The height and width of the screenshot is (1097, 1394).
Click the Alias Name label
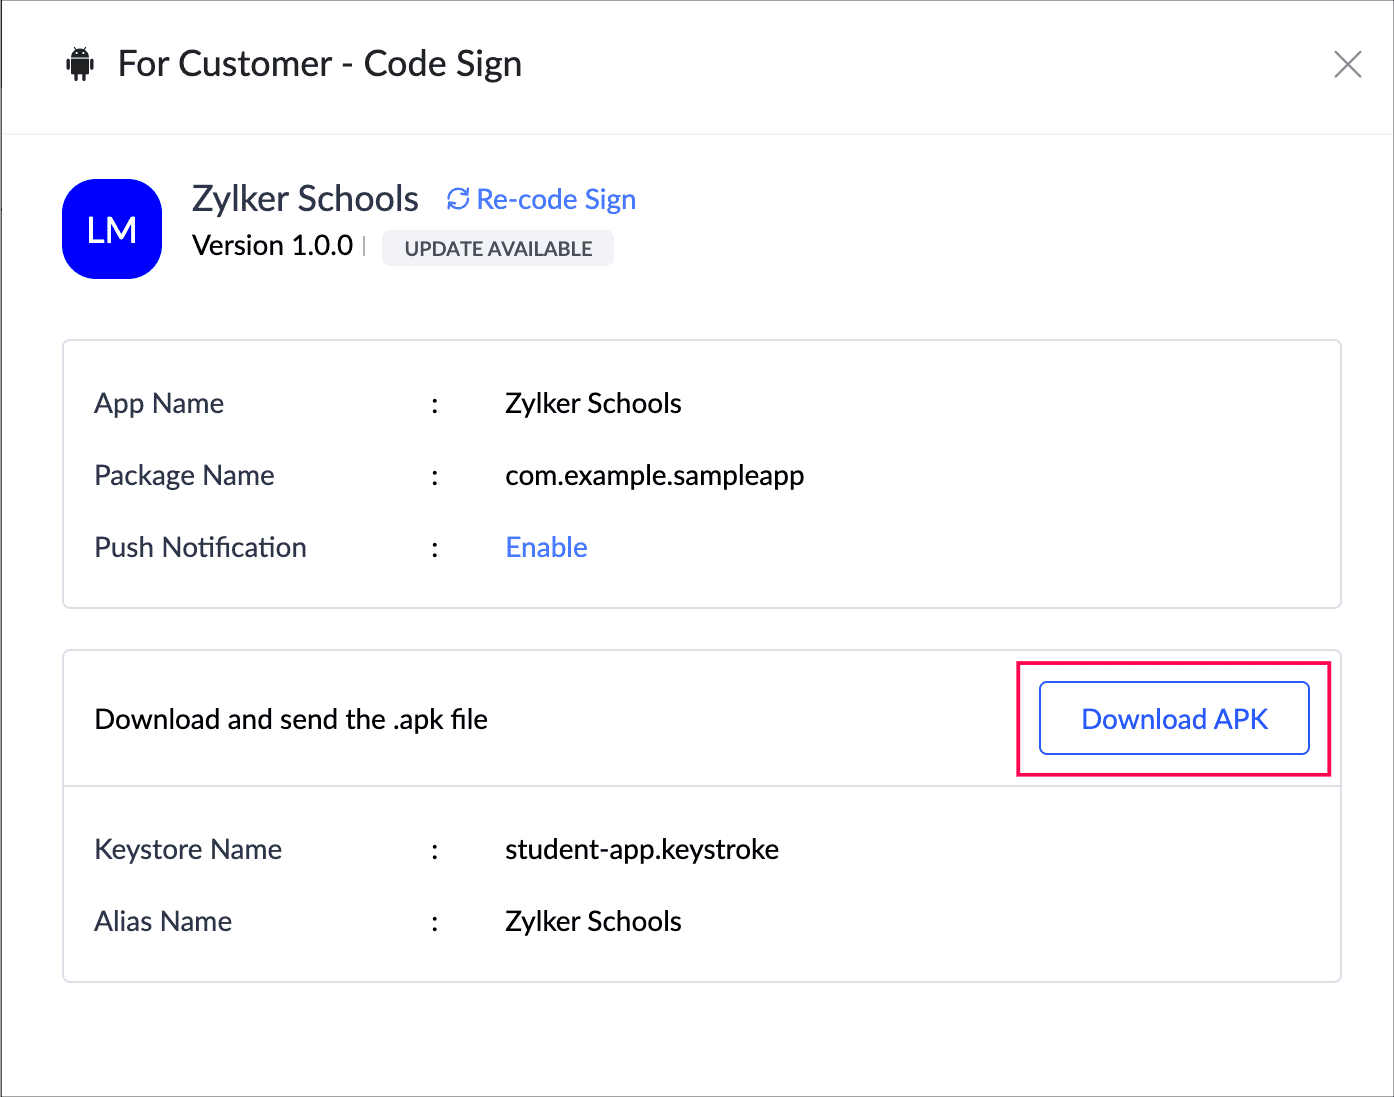point(163,921)
